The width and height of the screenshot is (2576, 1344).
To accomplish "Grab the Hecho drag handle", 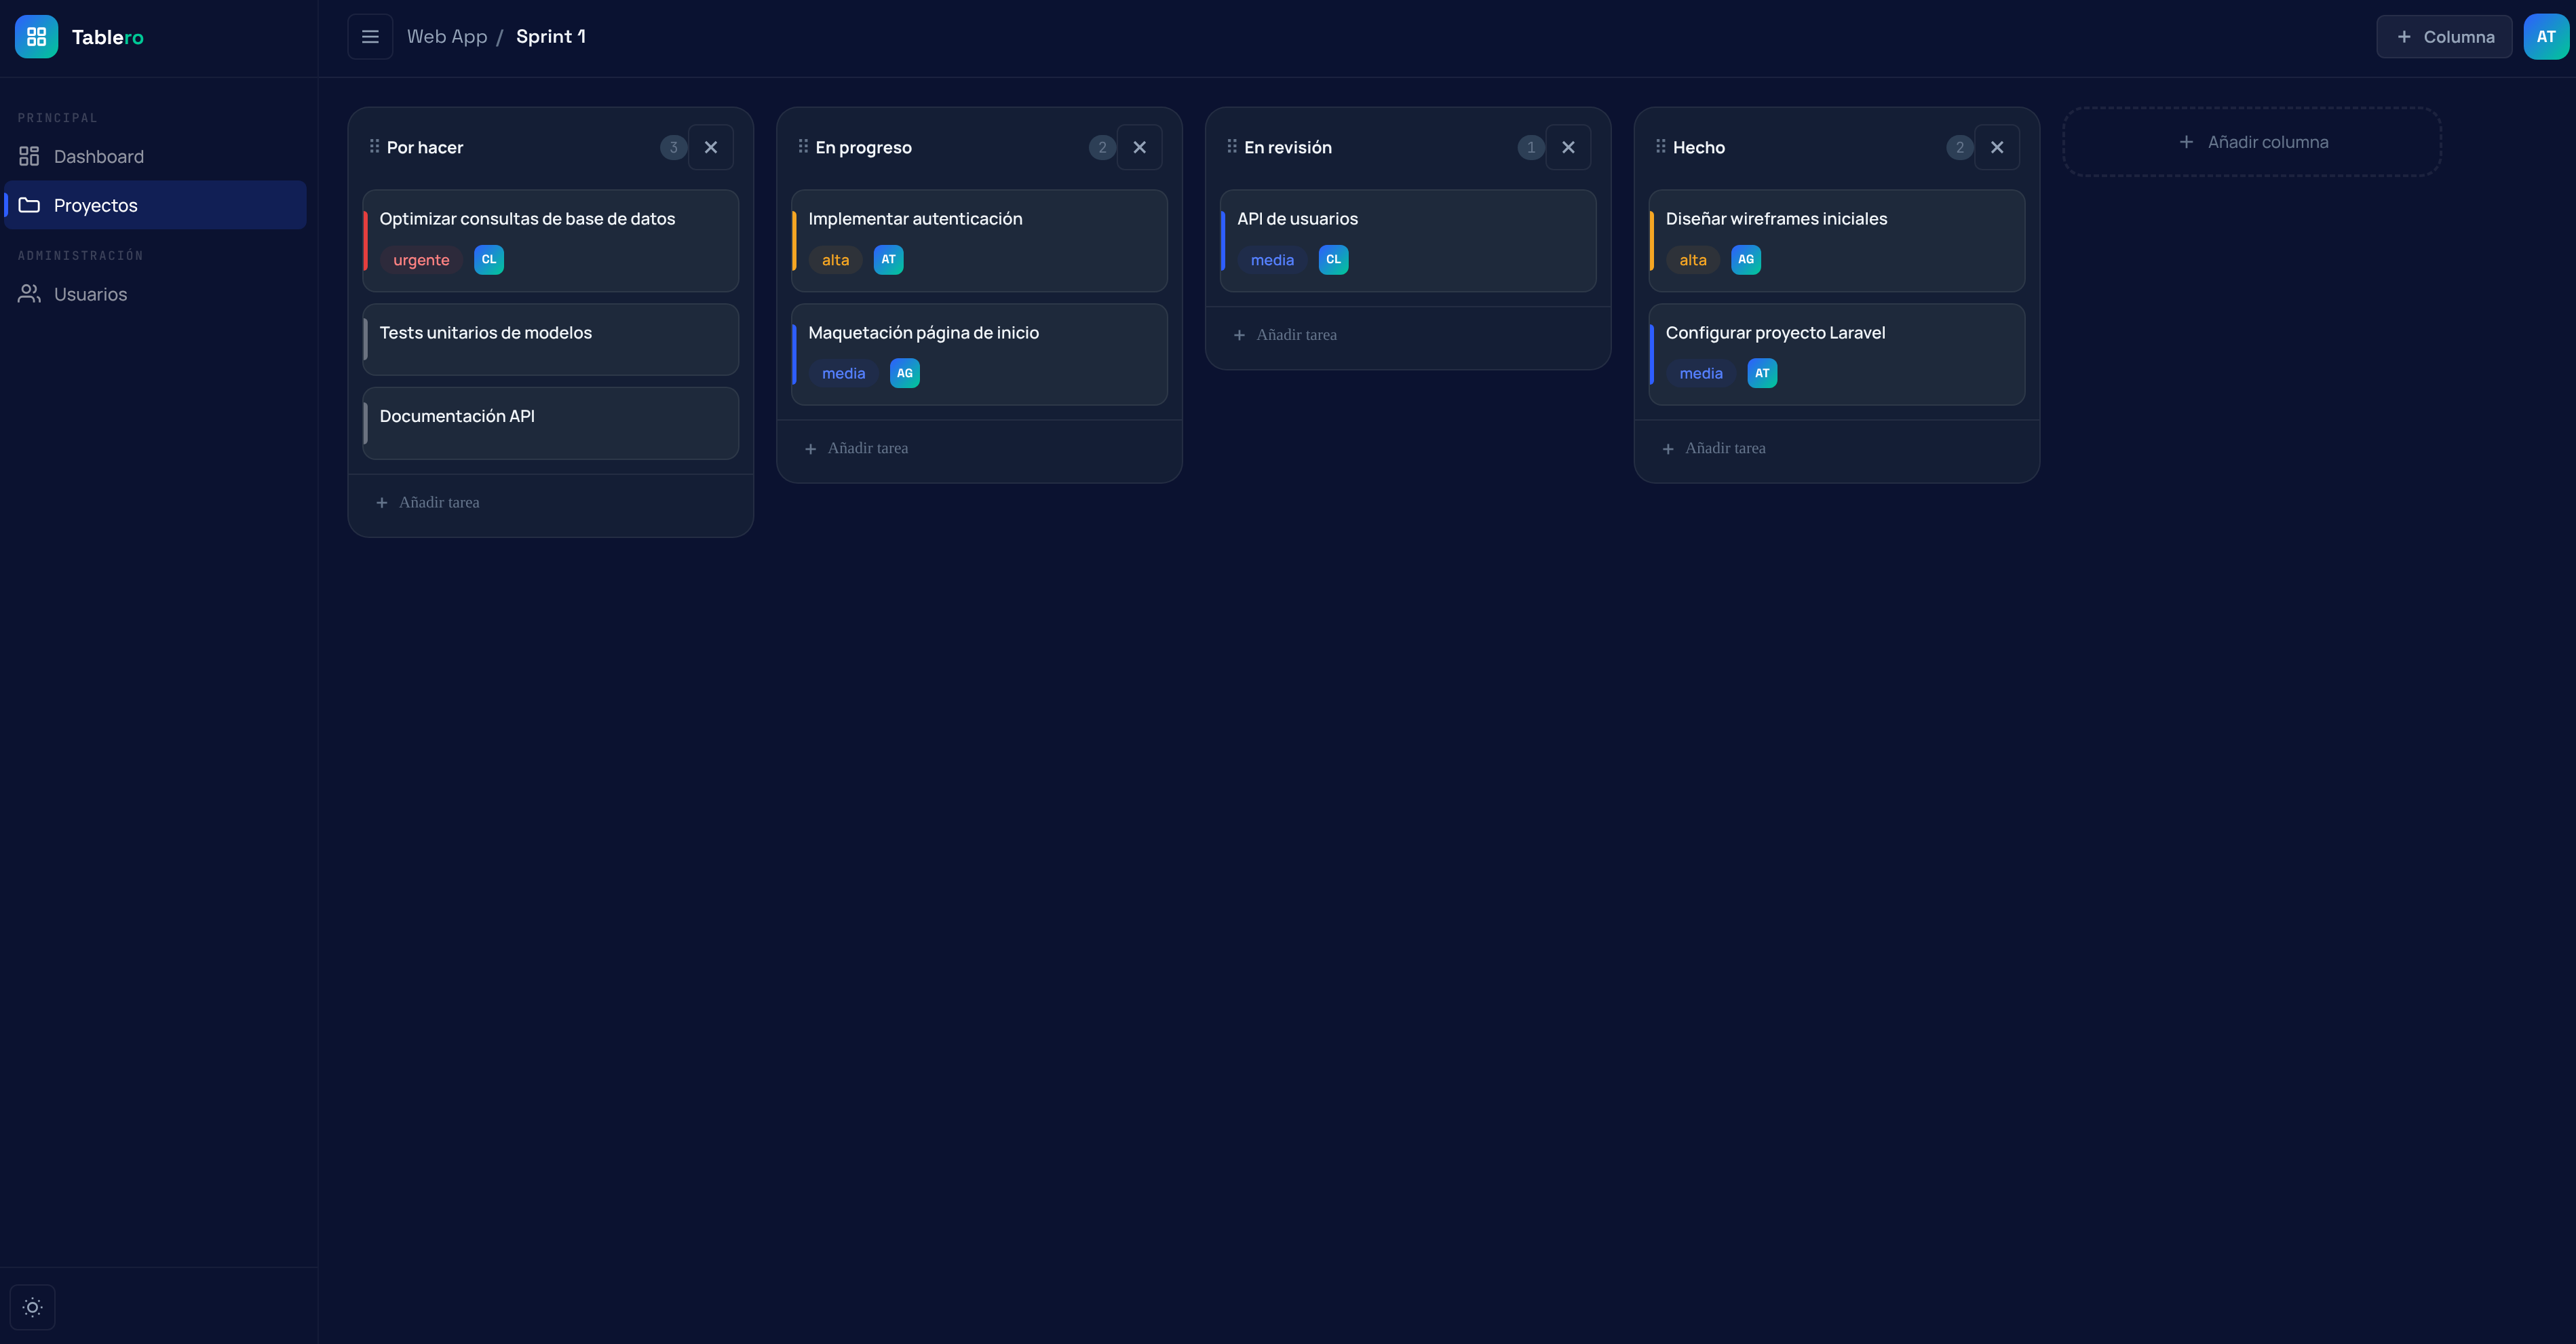I will [x=1661, y=146].
